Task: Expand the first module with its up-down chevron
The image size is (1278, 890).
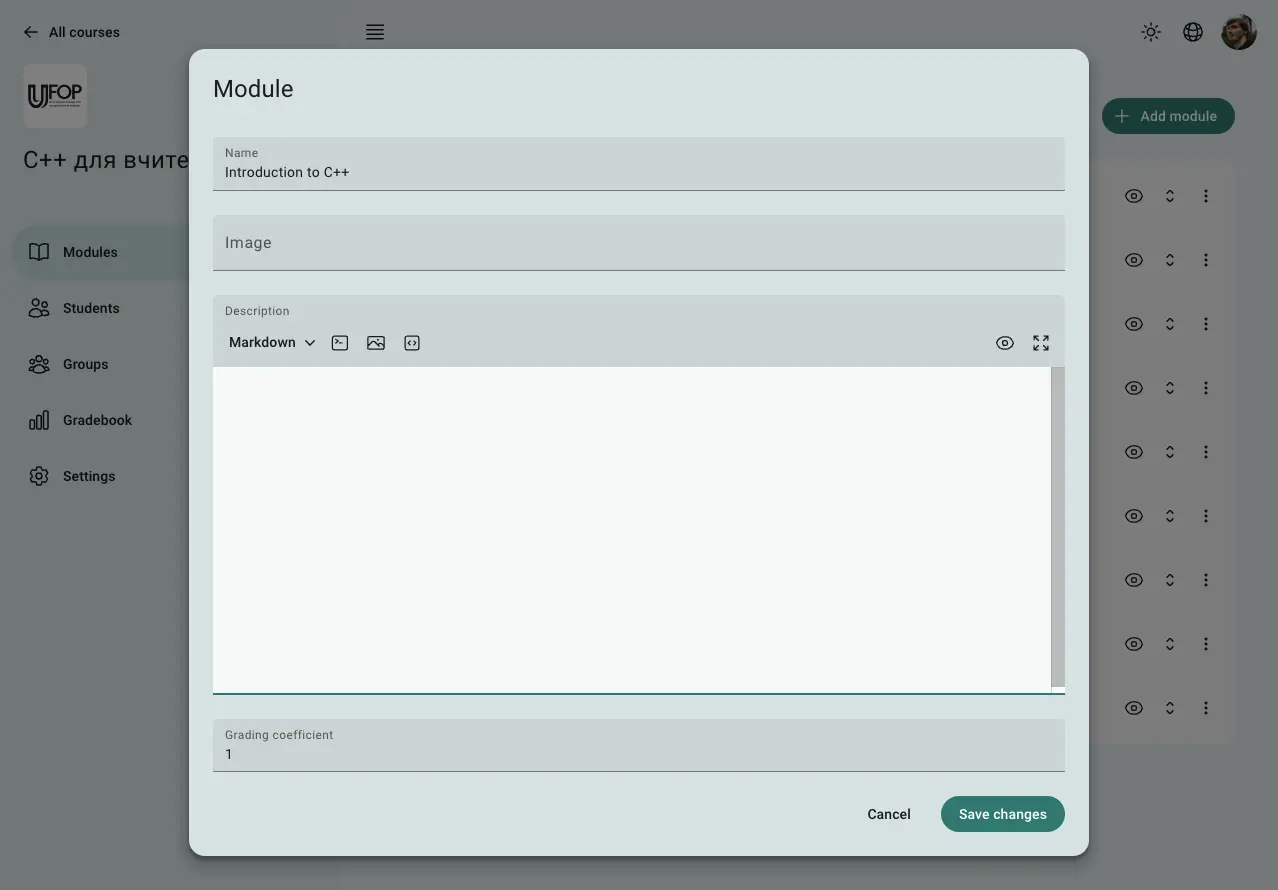Action: [1170, 196]
